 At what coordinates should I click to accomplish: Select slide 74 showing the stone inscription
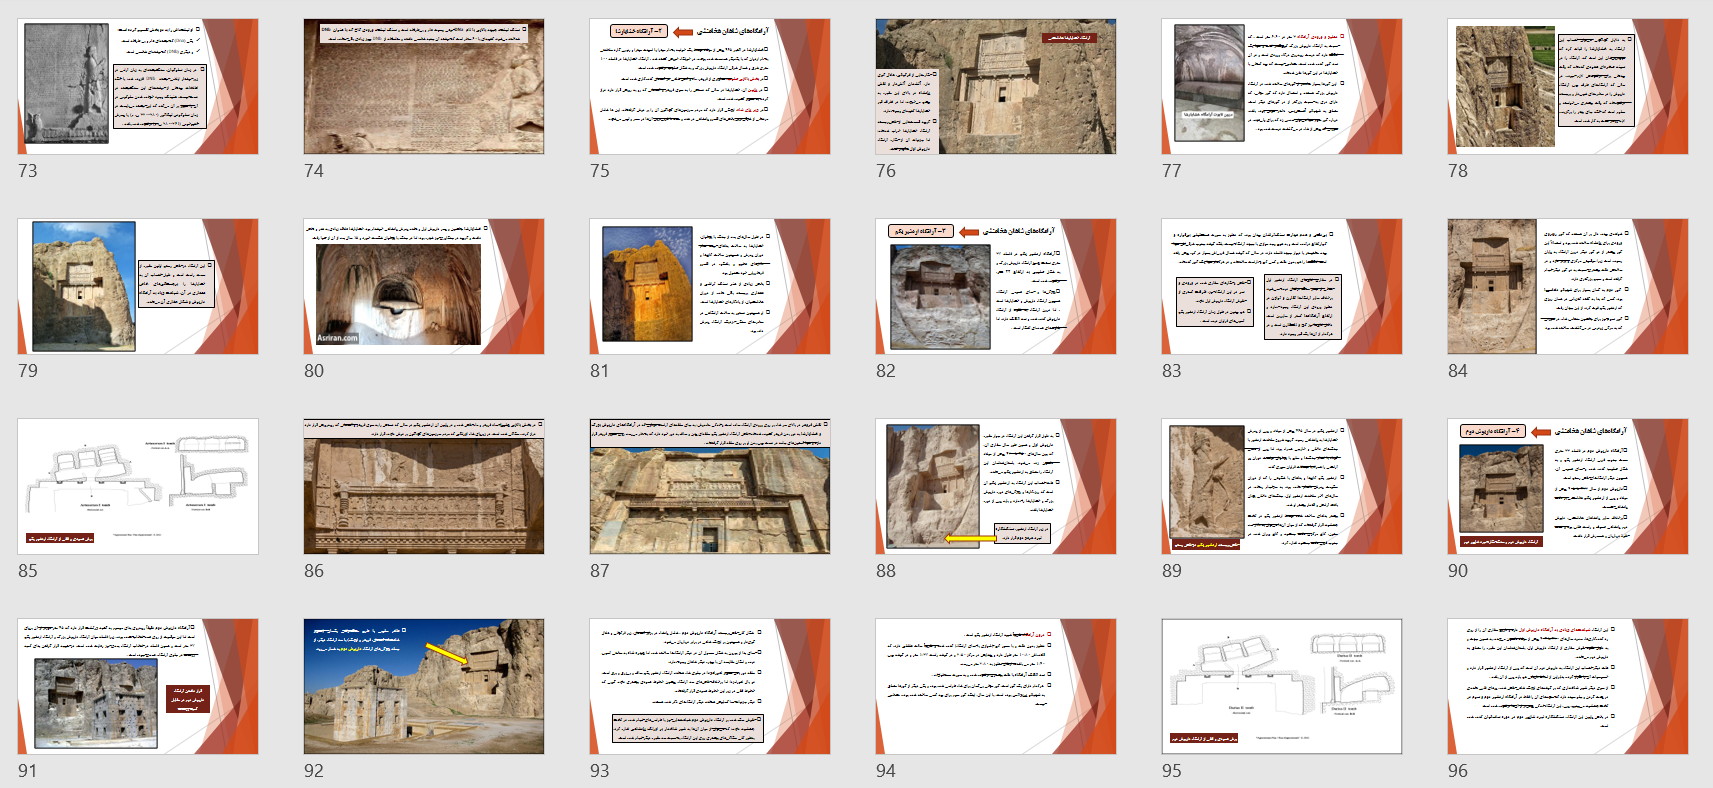[424, 86]
